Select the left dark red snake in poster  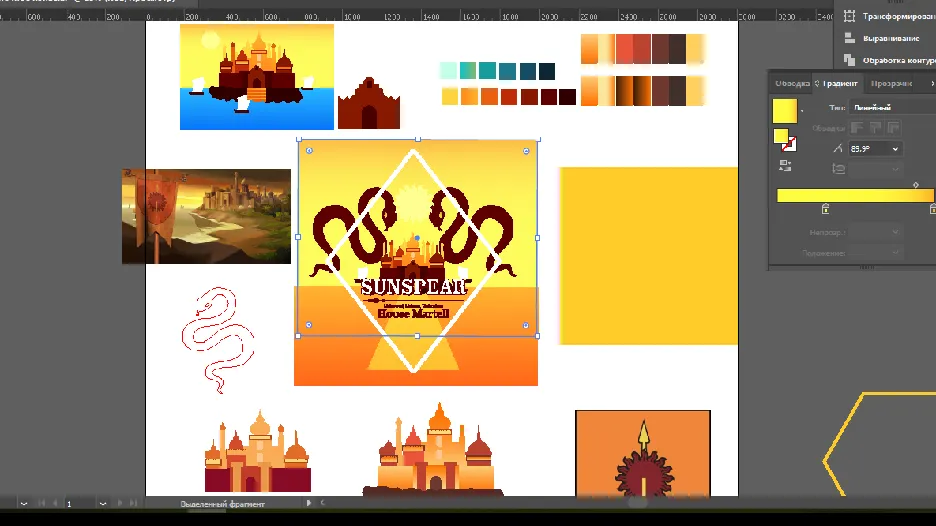click(x=355, y=232)
